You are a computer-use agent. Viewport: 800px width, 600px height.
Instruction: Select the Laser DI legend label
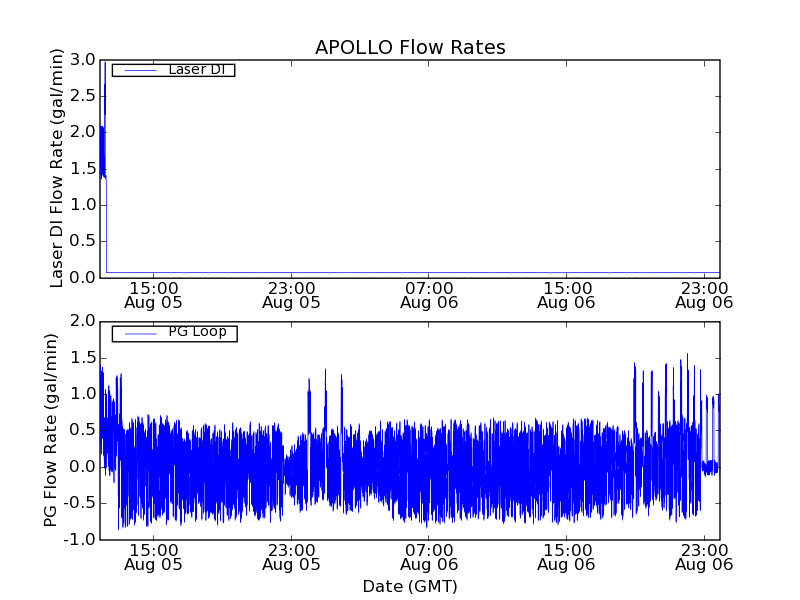(x=196, y=70)
